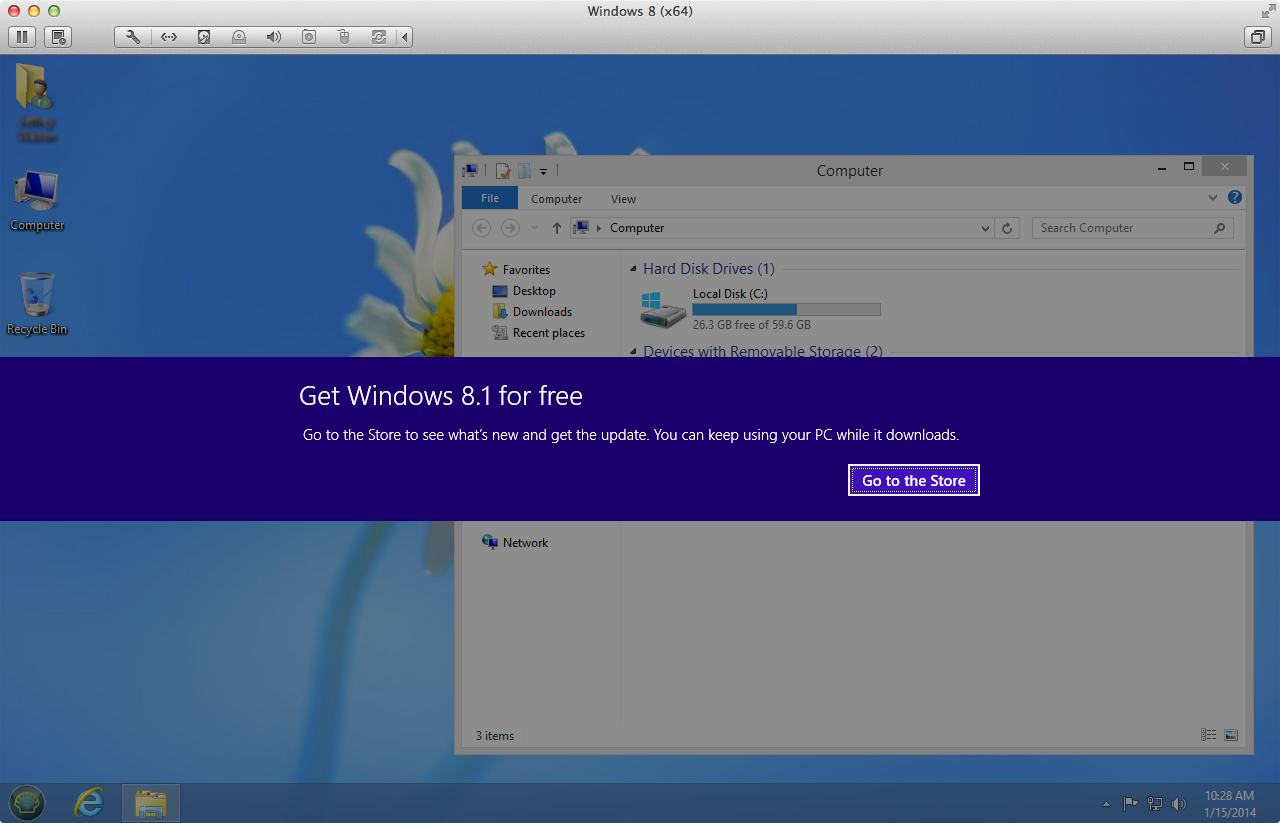Viewport: 1280px width, 823px height.
Task: Select the Computer desktop icon
Action: coord(37,201)
